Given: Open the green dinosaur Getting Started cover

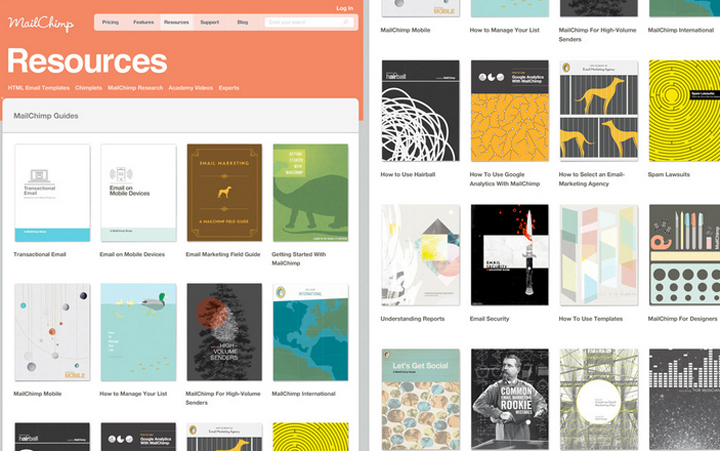Looking at the screenshot, I should [x=310, y=193].
